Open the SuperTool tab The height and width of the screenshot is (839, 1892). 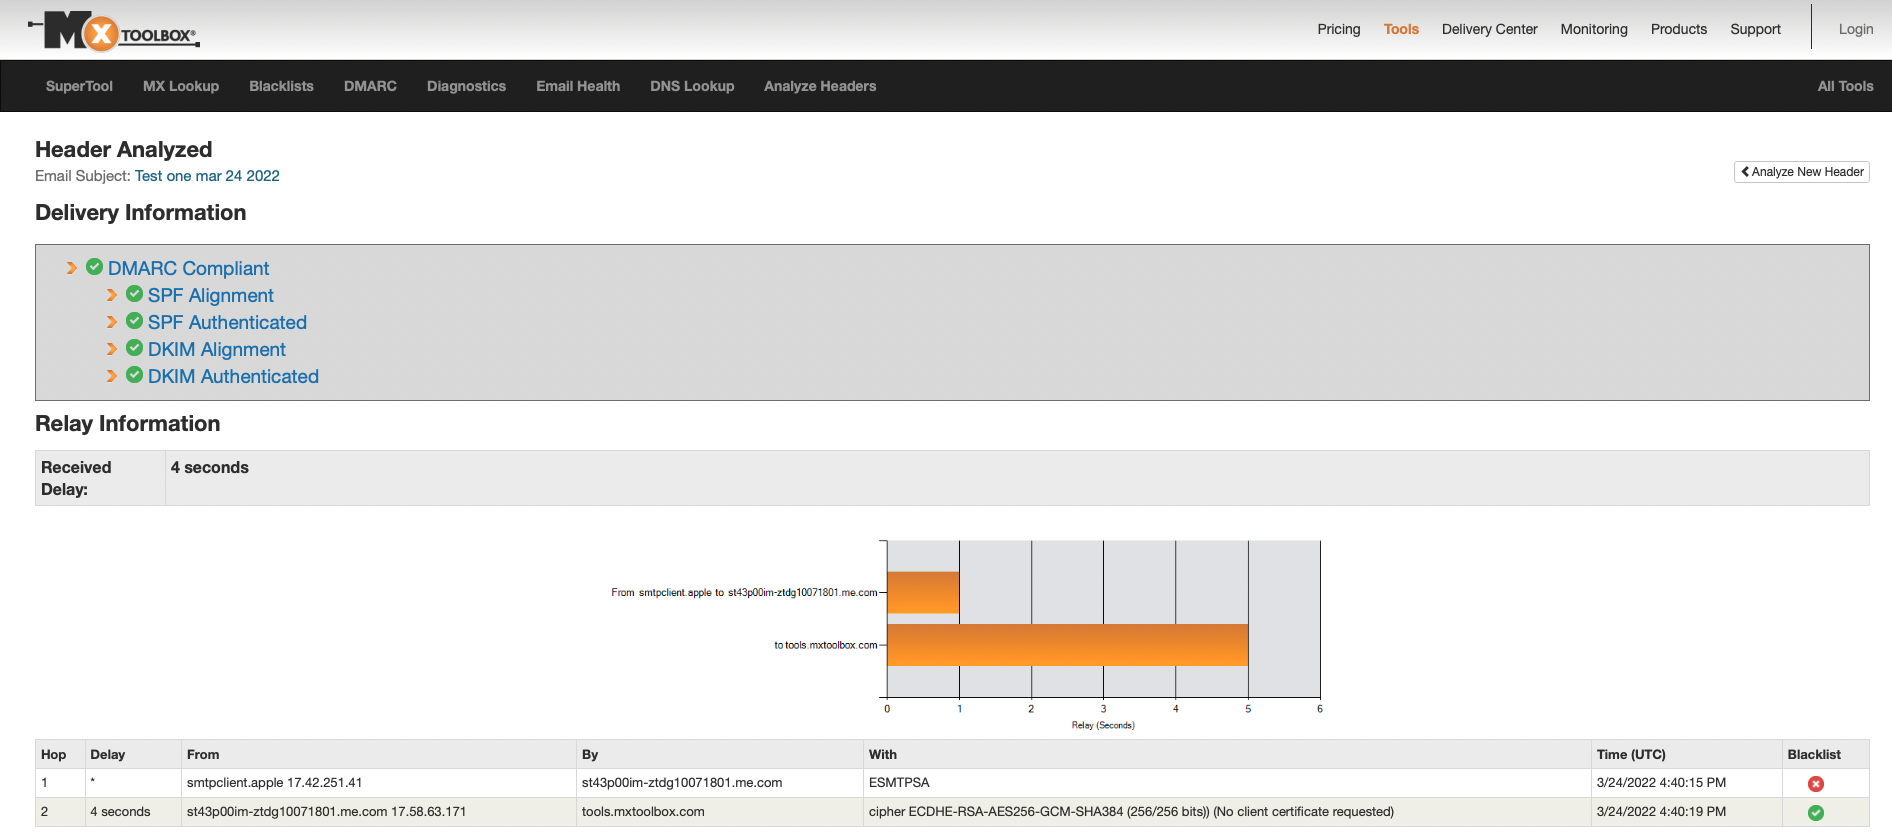click(79, 86)
